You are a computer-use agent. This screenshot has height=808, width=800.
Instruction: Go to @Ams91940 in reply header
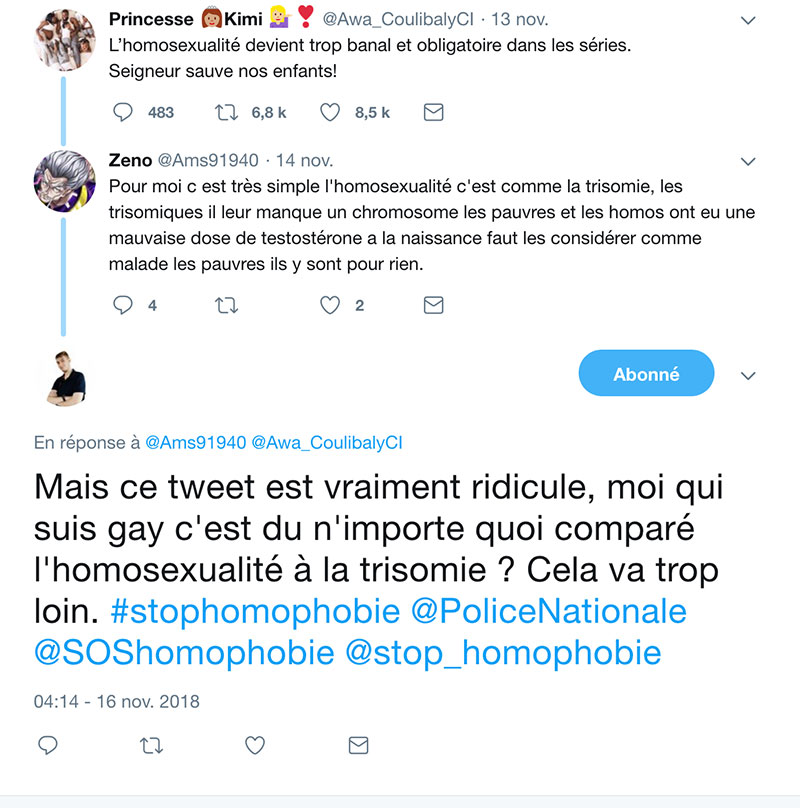(x=196, y=442)
